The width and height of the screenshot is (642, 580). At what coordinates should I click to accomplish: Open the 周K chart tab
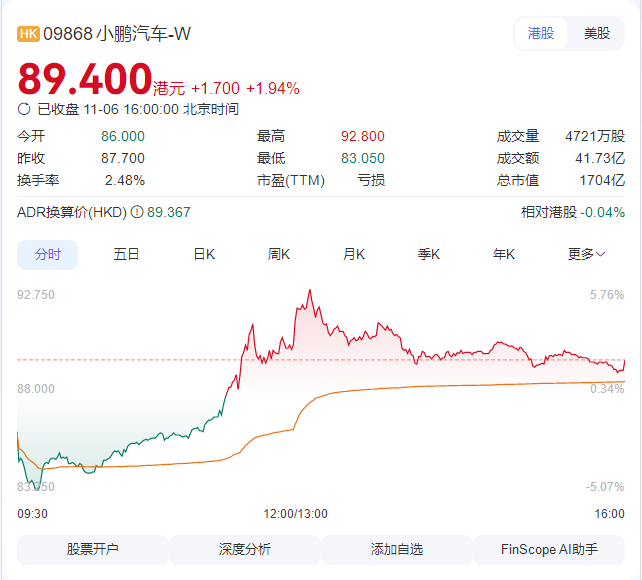click(x=279, y=254)
